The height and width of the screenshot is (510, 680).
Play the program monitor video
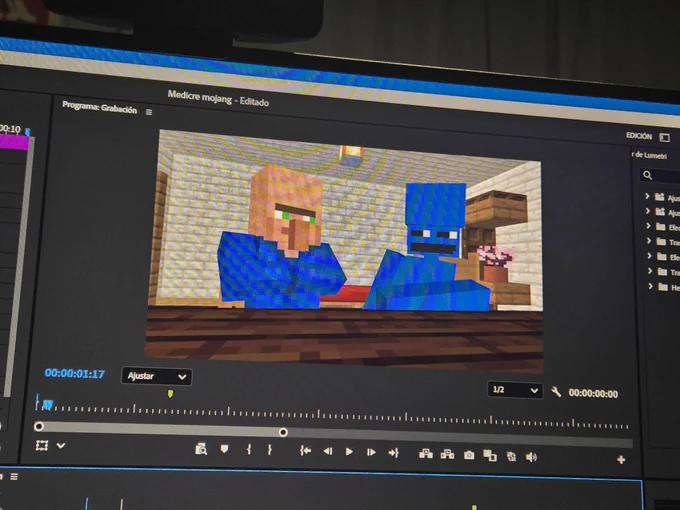point(349,452)
